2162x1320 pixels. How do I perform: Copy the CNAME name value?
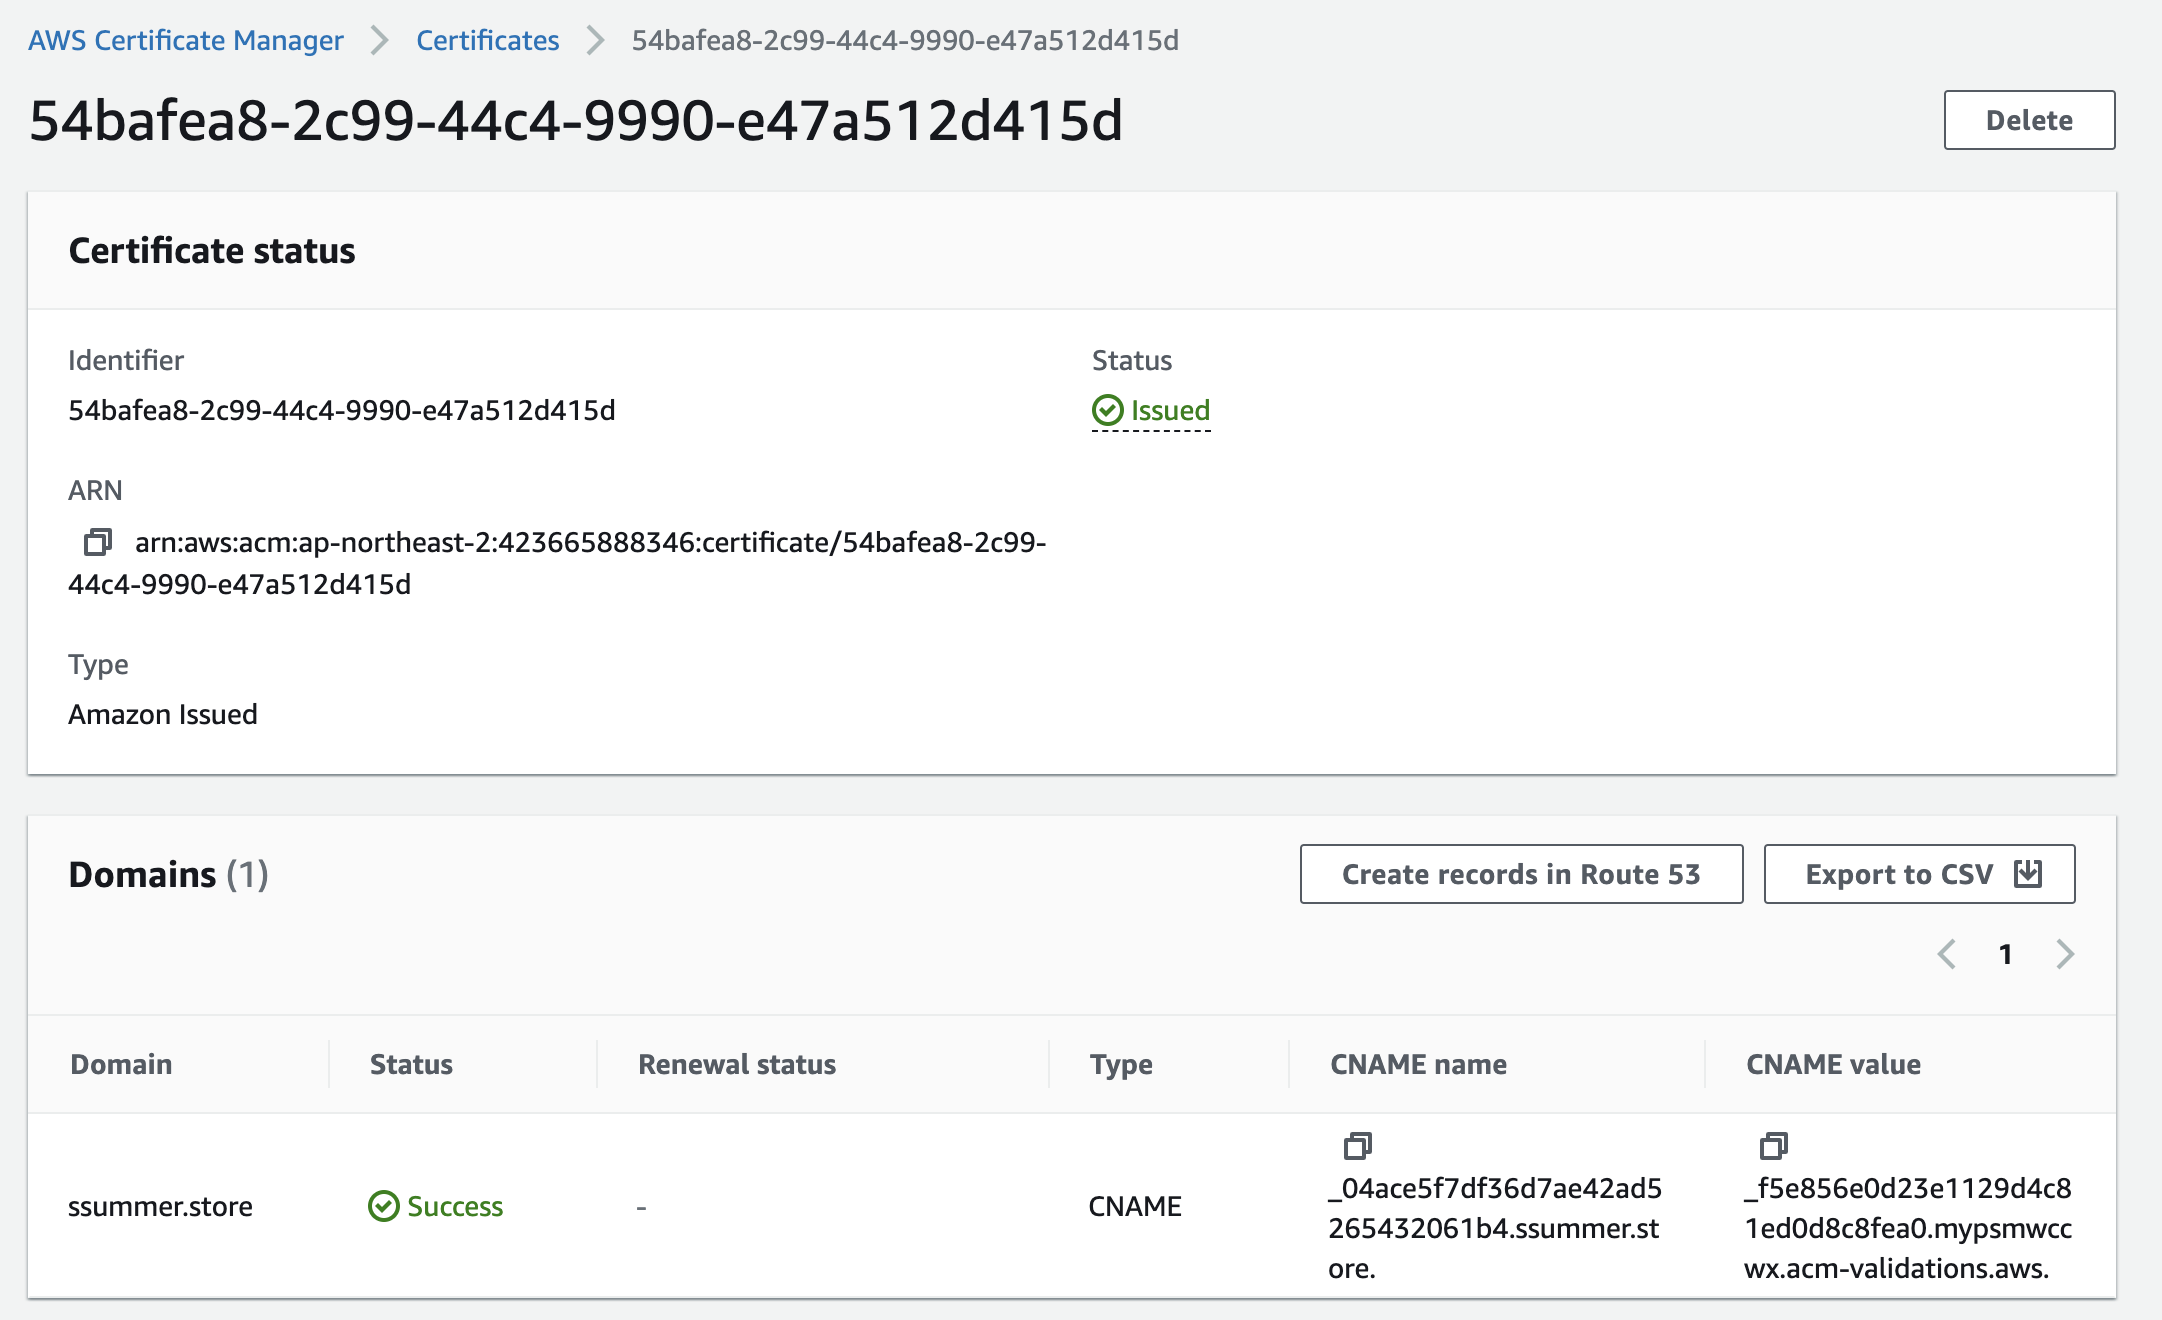1357,1145
